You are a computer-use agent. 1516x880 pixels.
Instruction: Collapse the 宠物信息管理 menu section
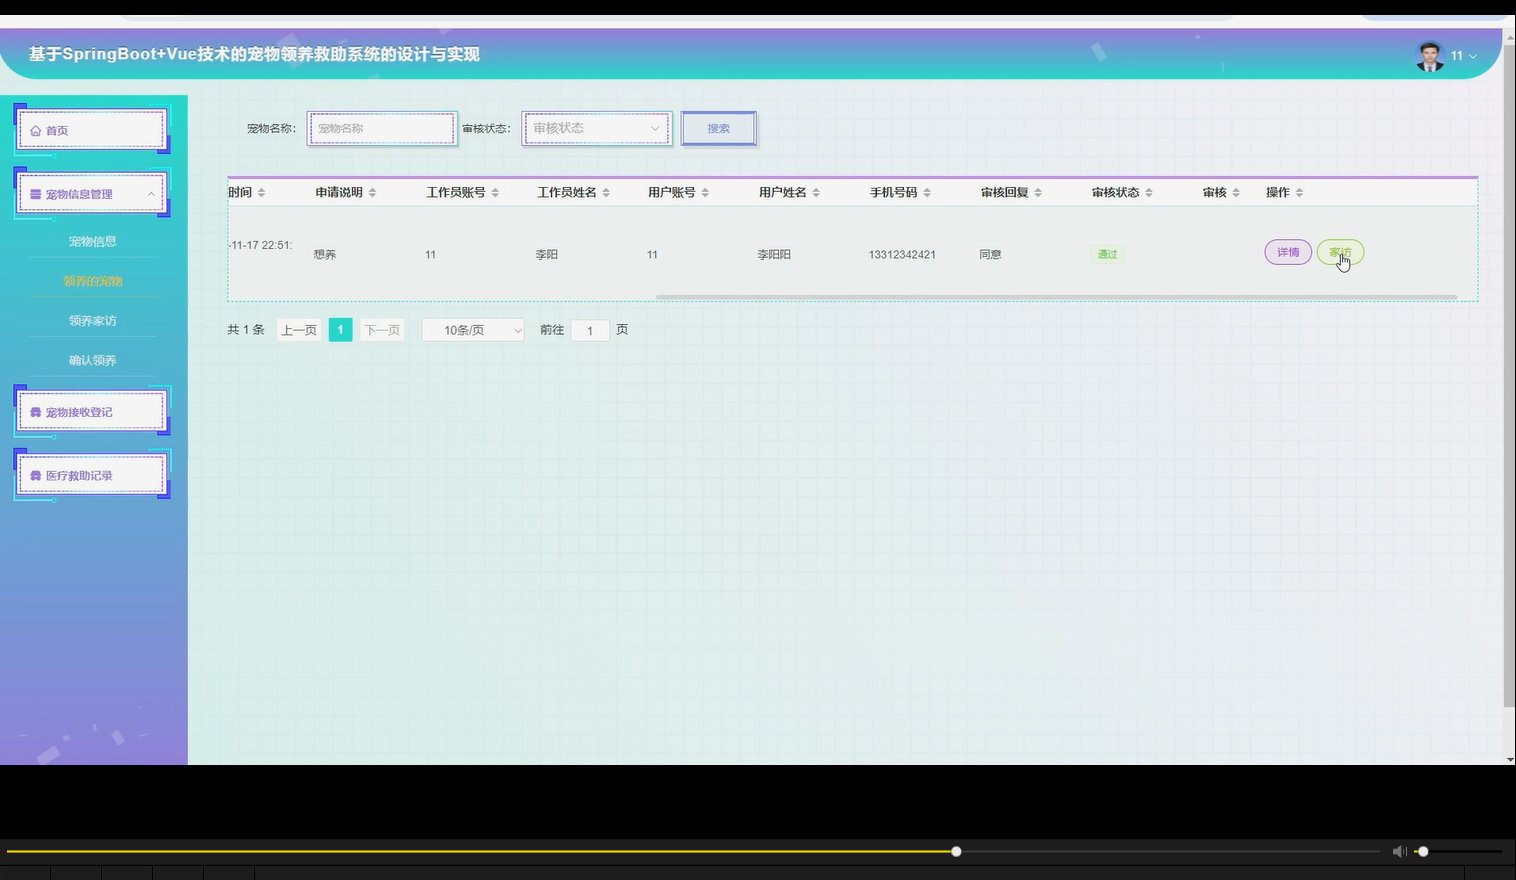point(152,193)
